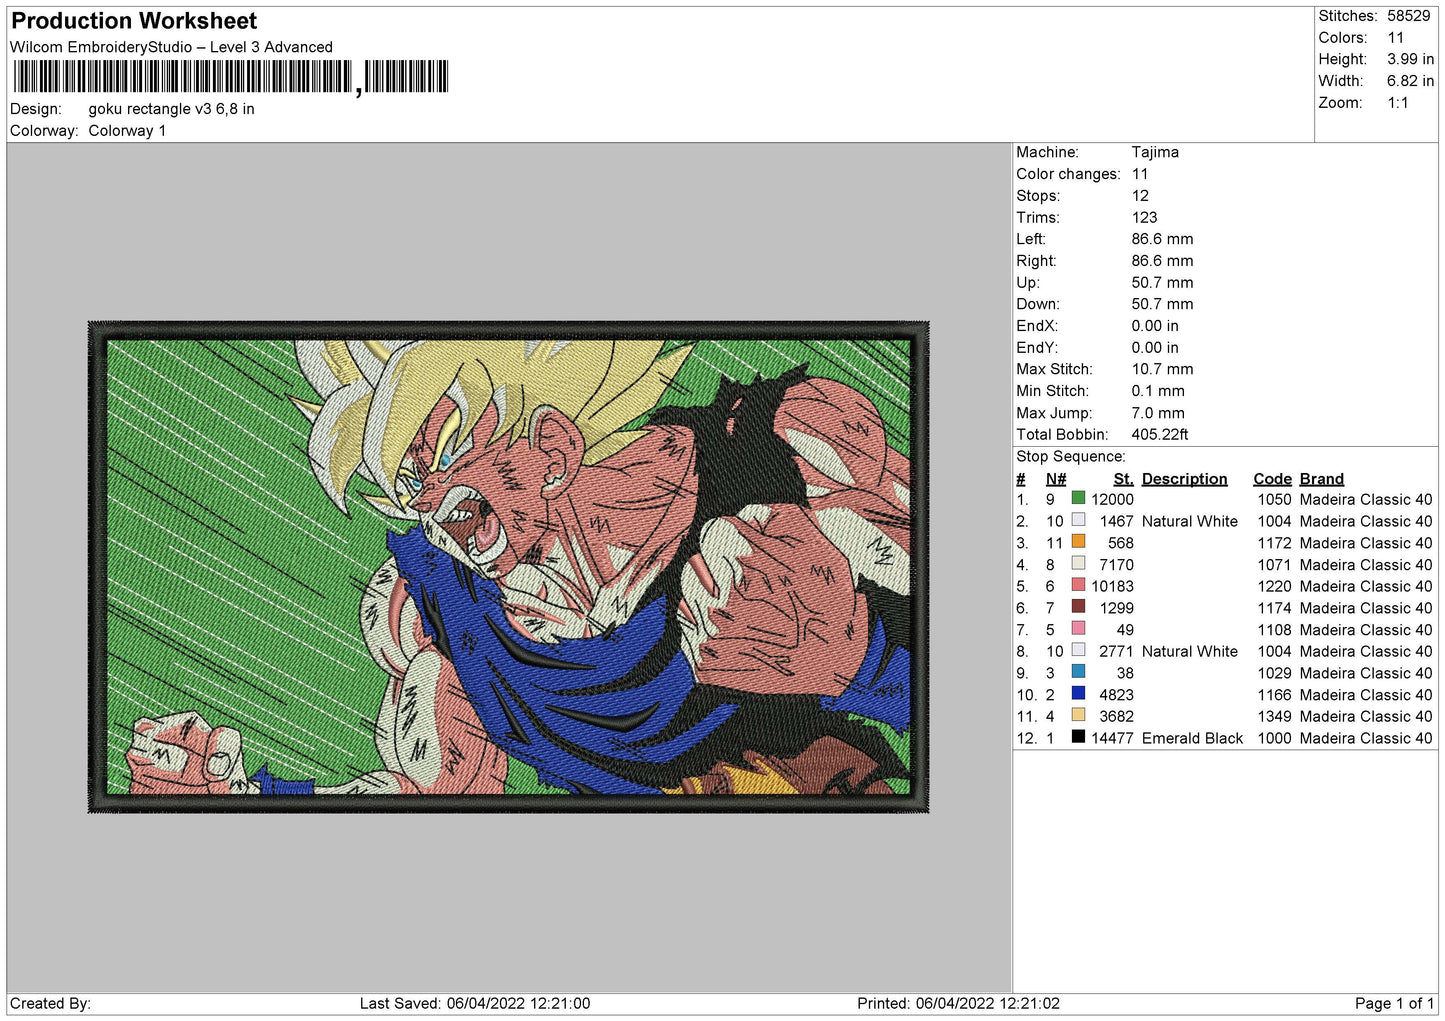This screenshot has height=1021, width=1445.
Task: Click the 'Created By:' footer label
Action: [x=50, y=1003]
